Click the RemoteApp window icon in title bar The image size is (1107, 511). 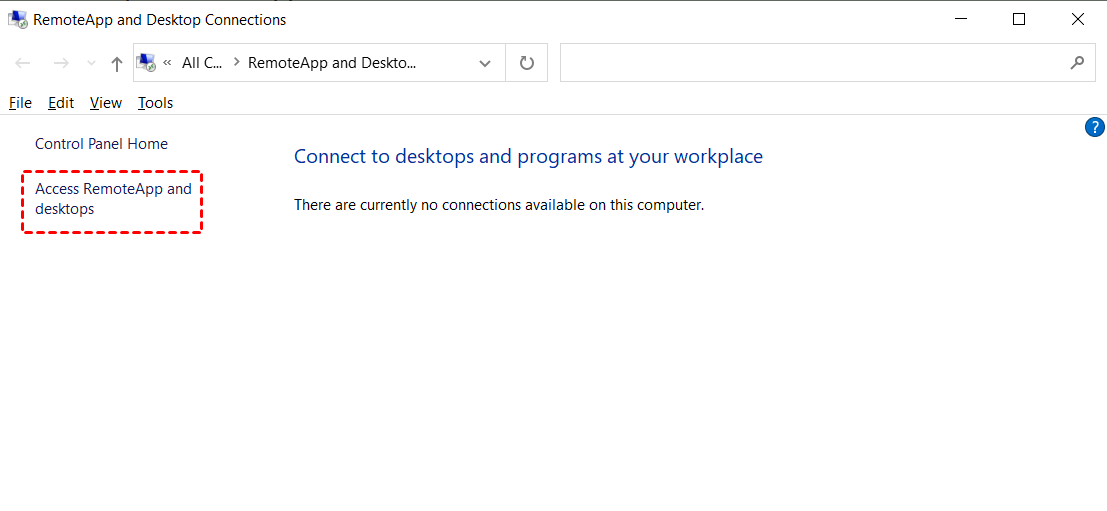point(17,19)
